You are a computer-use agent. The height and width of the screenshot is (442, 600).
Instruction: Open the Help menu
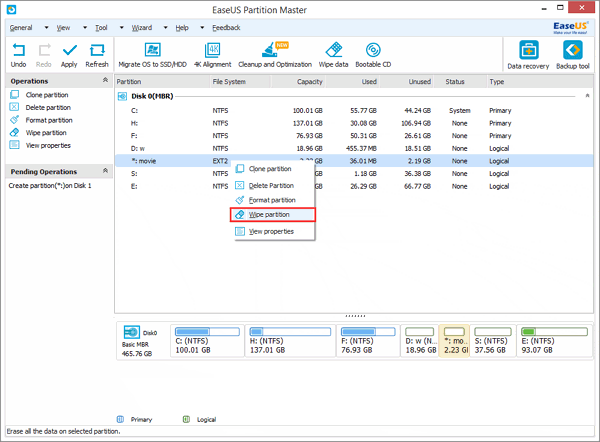(182, 28)
